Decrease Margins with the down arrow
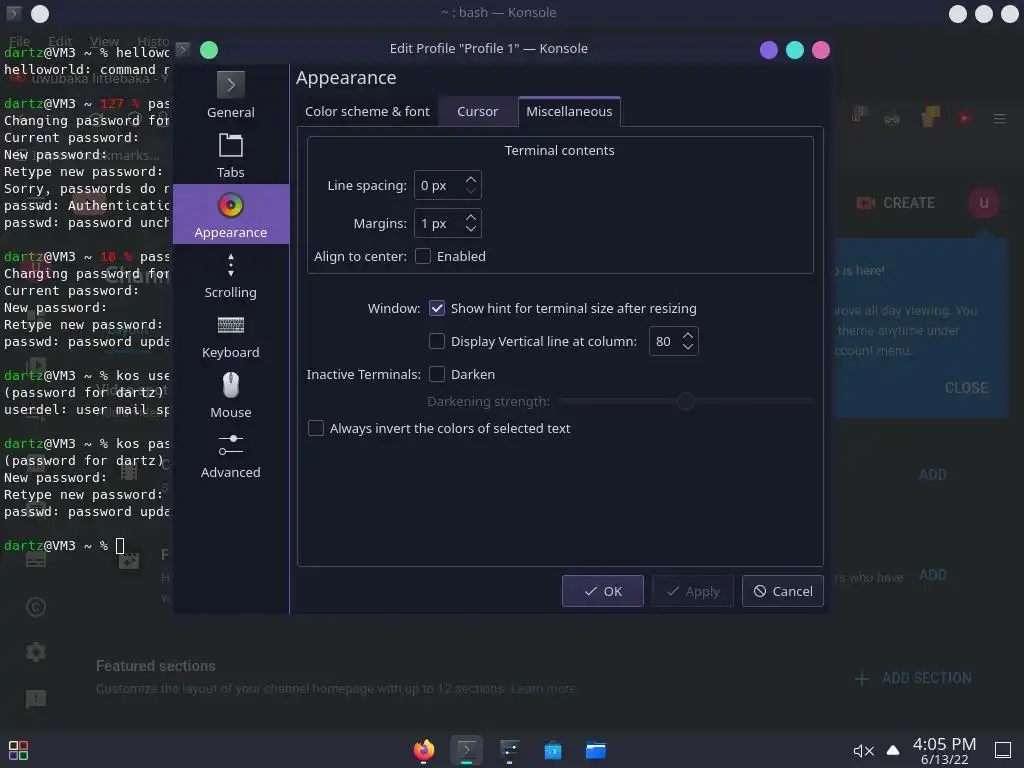Image resolution: width=1024 pixels, height=768 pixels. point(471,229)
